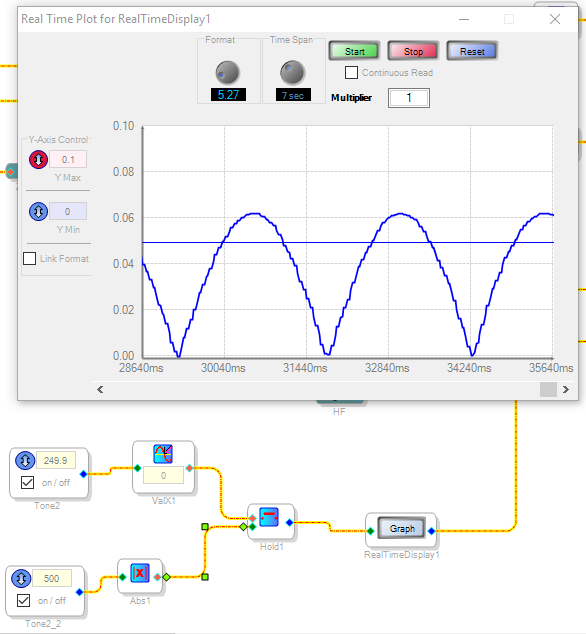Click the Time Span knob
The height and width of the screenshot is (634, 586).
coord(292,72)
